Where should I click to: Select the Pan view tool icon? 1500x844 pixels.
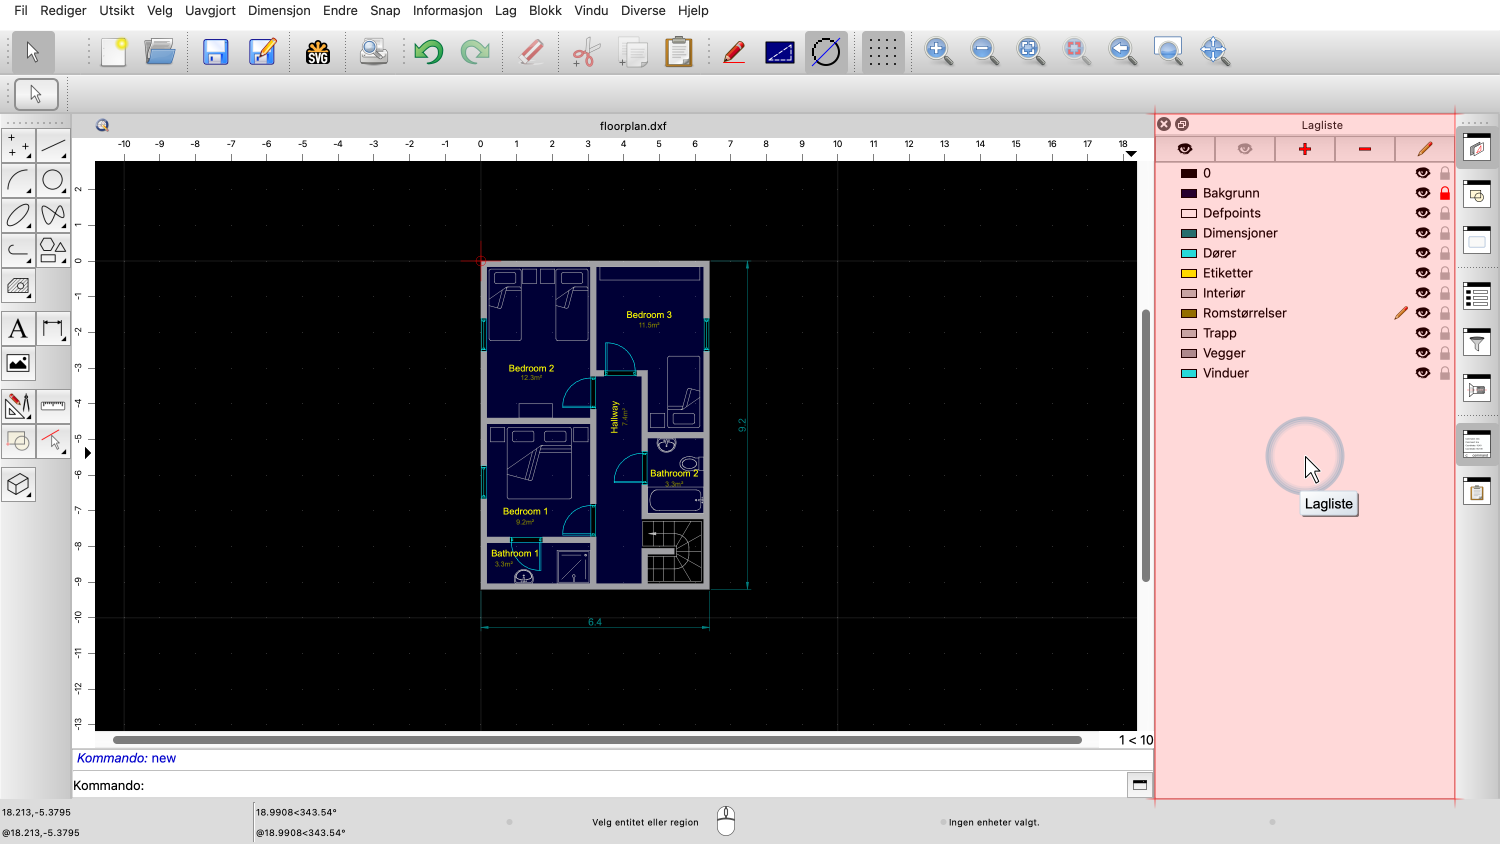pos(1214,52)
